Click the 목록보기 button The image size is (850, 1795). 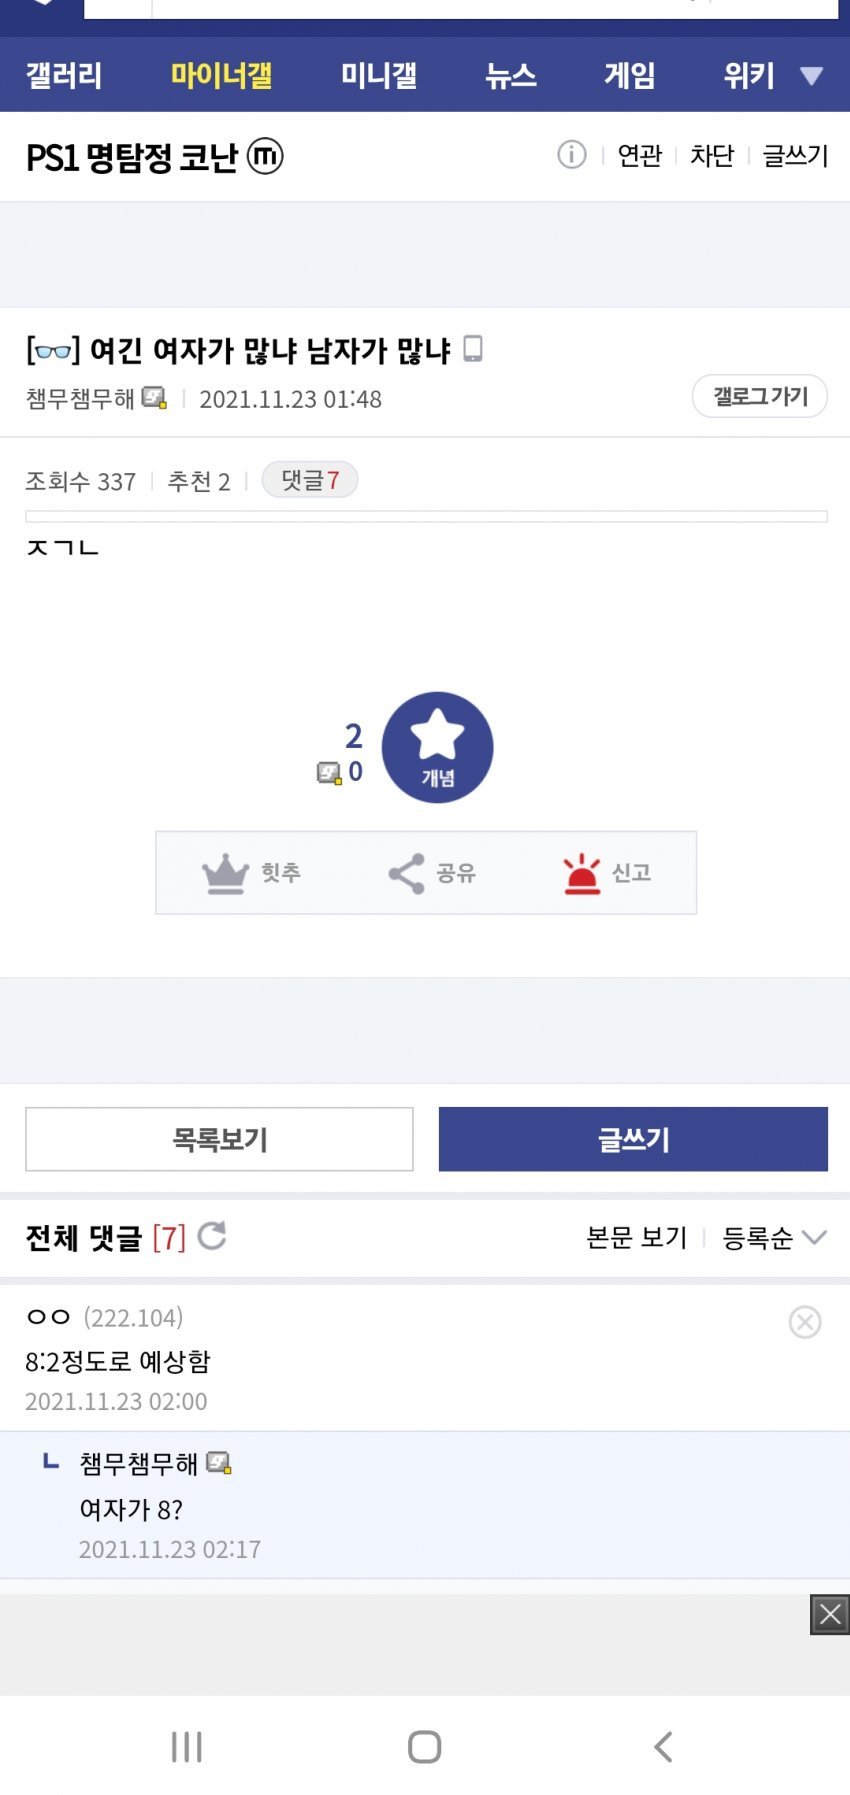[219, 1139]
